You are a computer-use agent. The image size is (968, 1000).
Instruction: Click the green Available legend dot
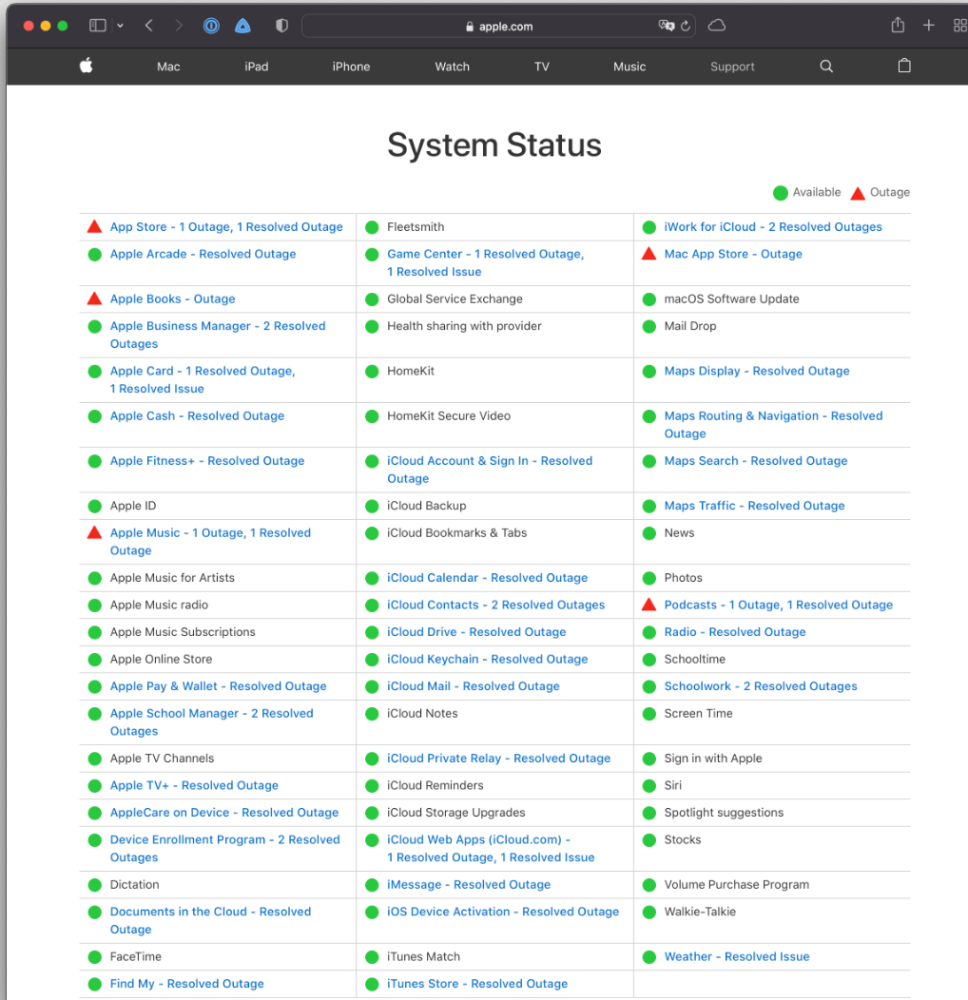[781, 193]
